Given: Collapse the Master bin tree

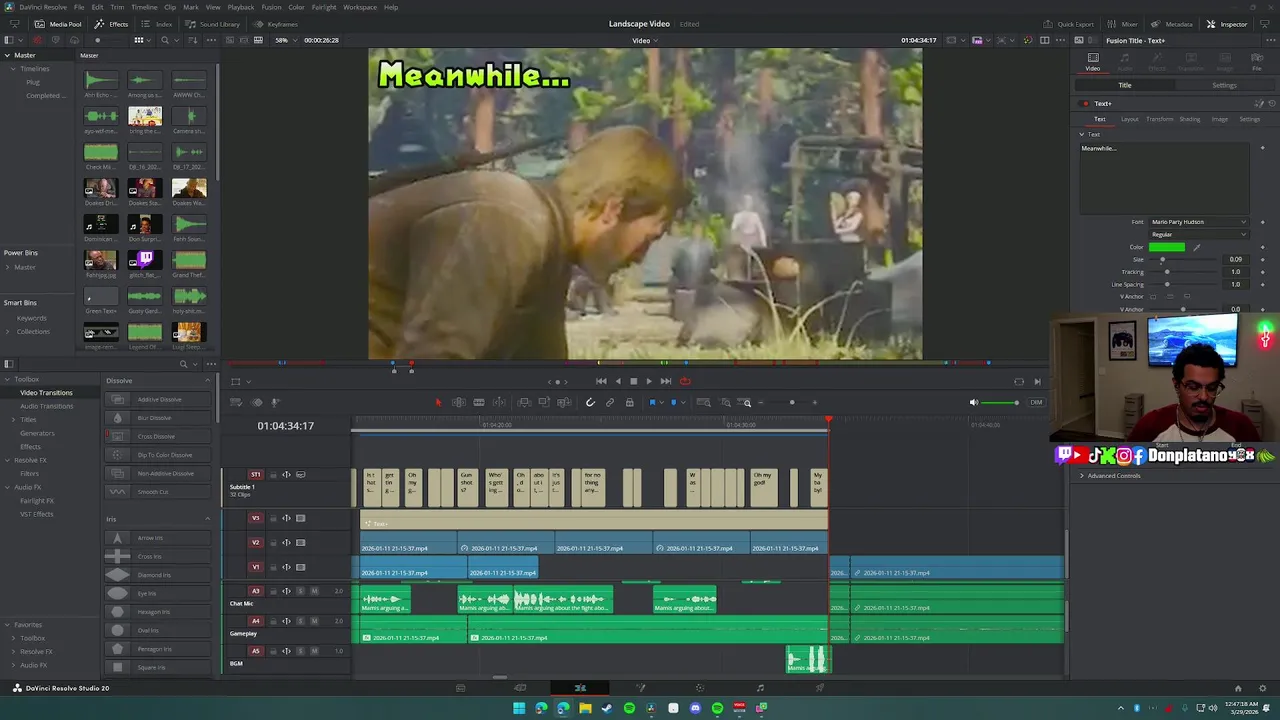Looking at the screenshot, I should pos(7,55).
